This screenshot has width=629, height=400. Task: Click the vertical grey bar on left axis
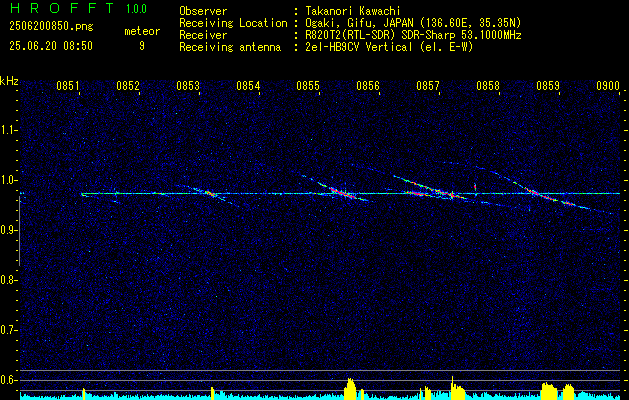pos(20,231)
